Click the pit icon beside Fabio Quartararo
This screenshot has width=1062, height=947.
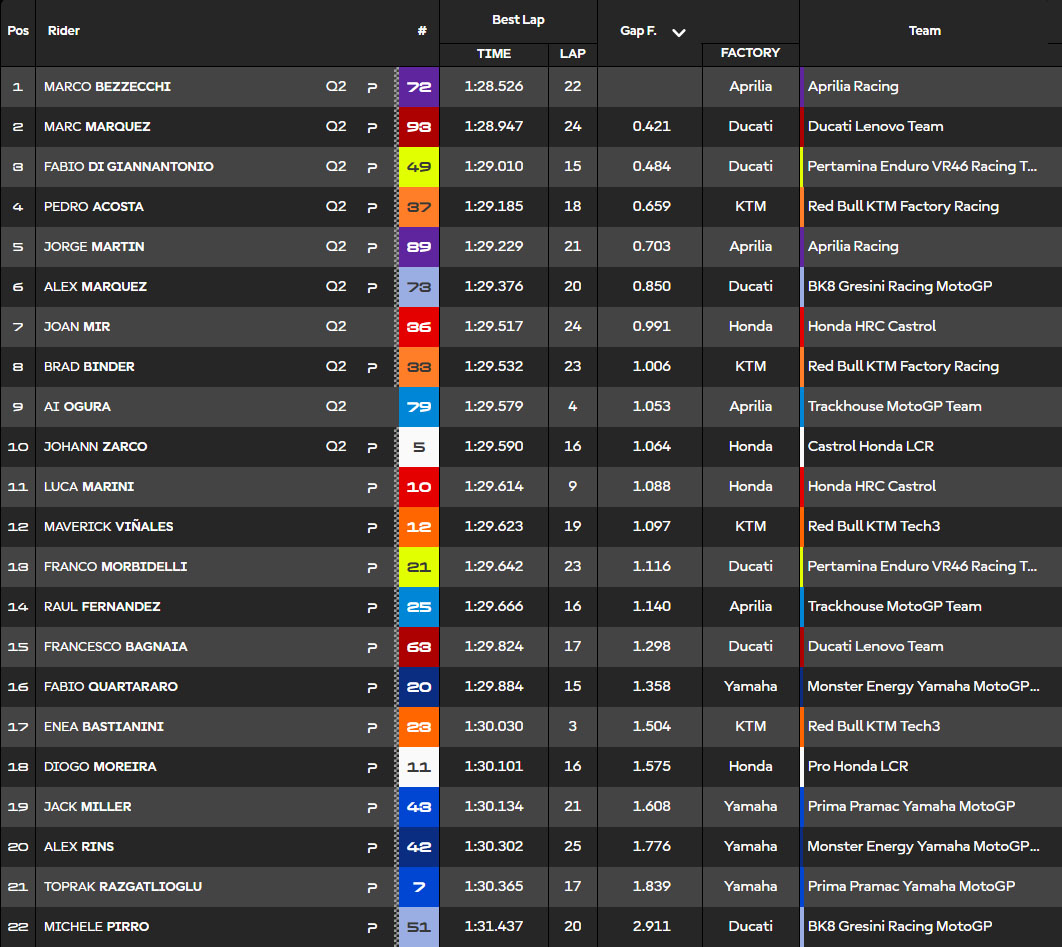click(x=372, y=687)
